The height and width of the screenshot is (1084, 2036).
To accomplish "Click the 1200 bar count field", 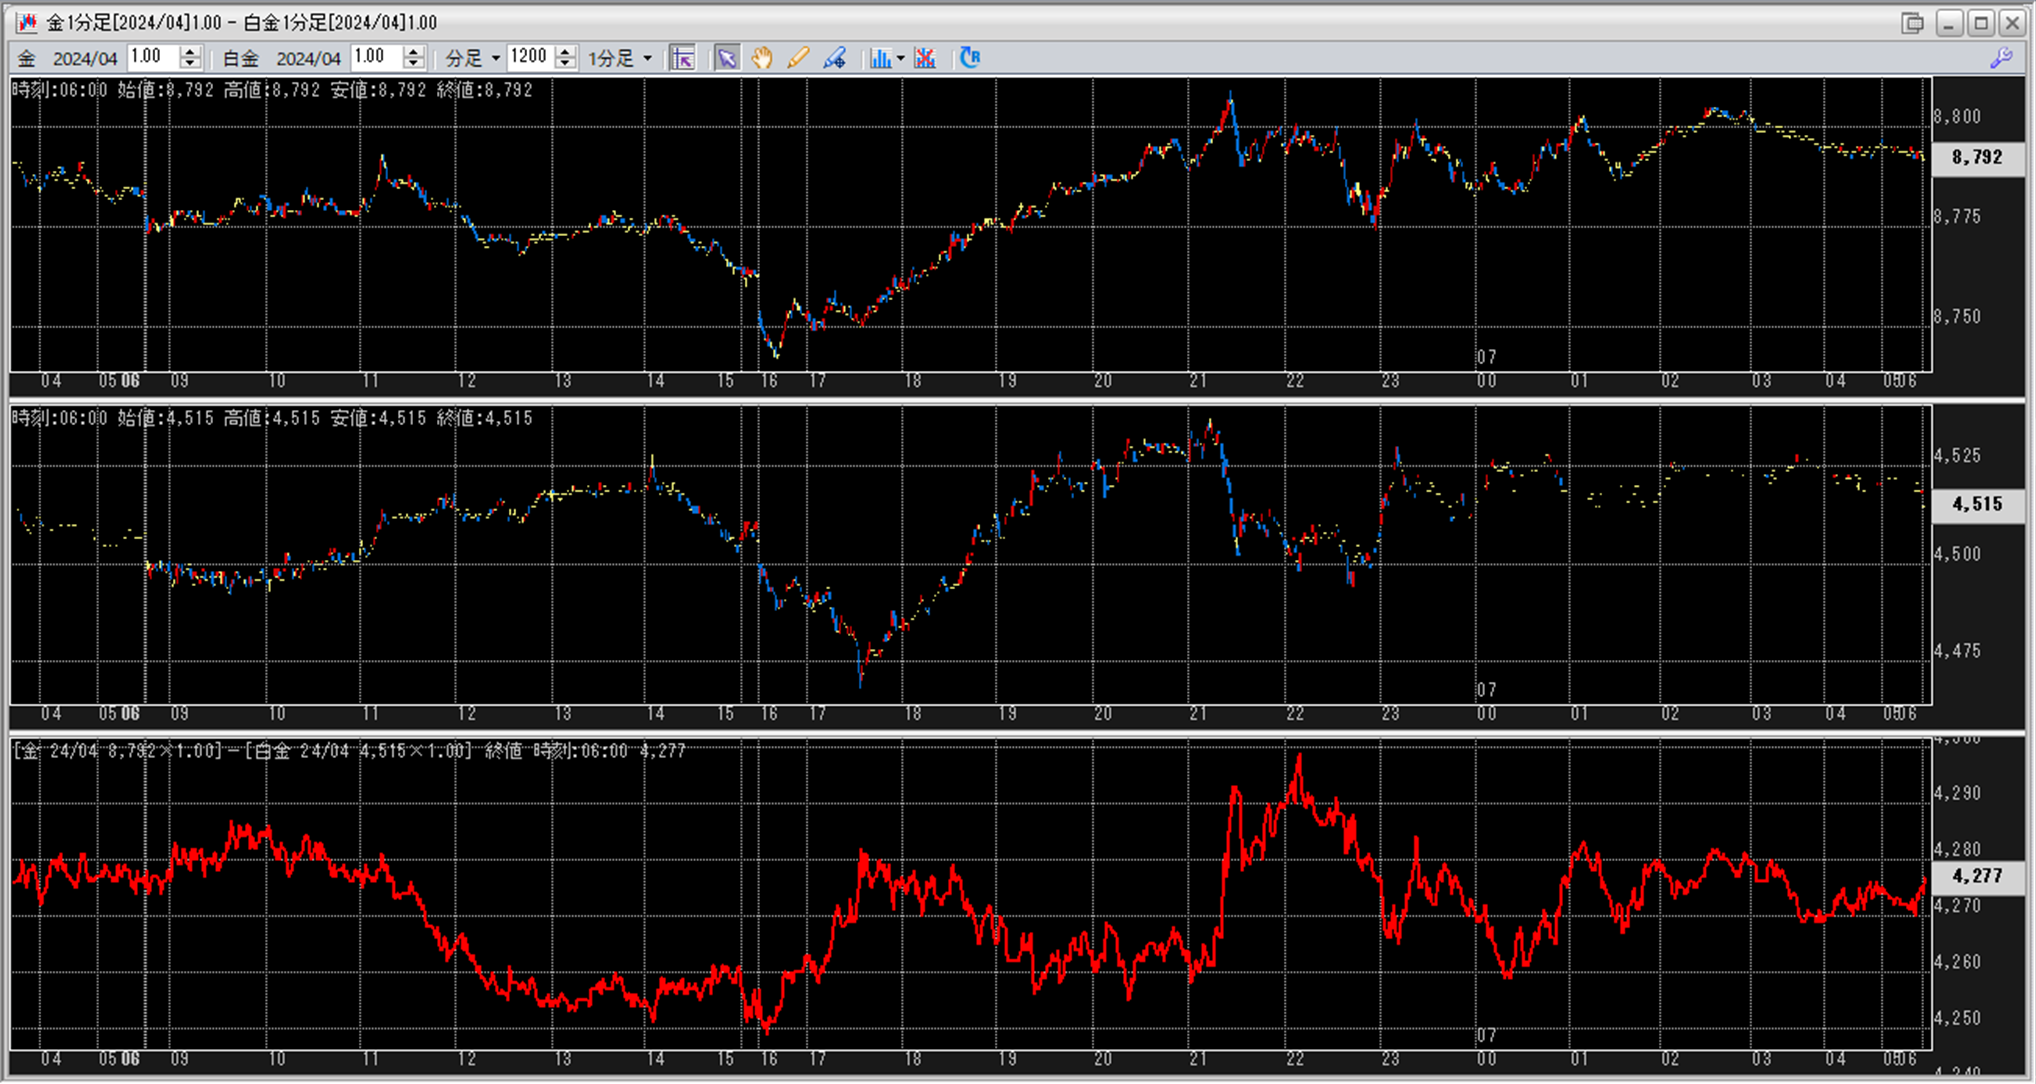I will [x=529, y=57].
